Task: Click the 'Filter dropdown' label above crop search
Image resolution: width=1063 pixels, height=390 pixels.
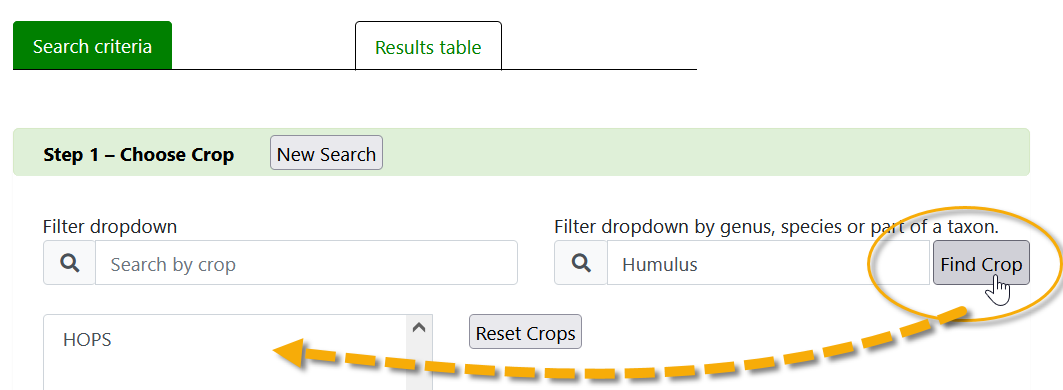Action: pyautogui.click(x=110, y=226)
